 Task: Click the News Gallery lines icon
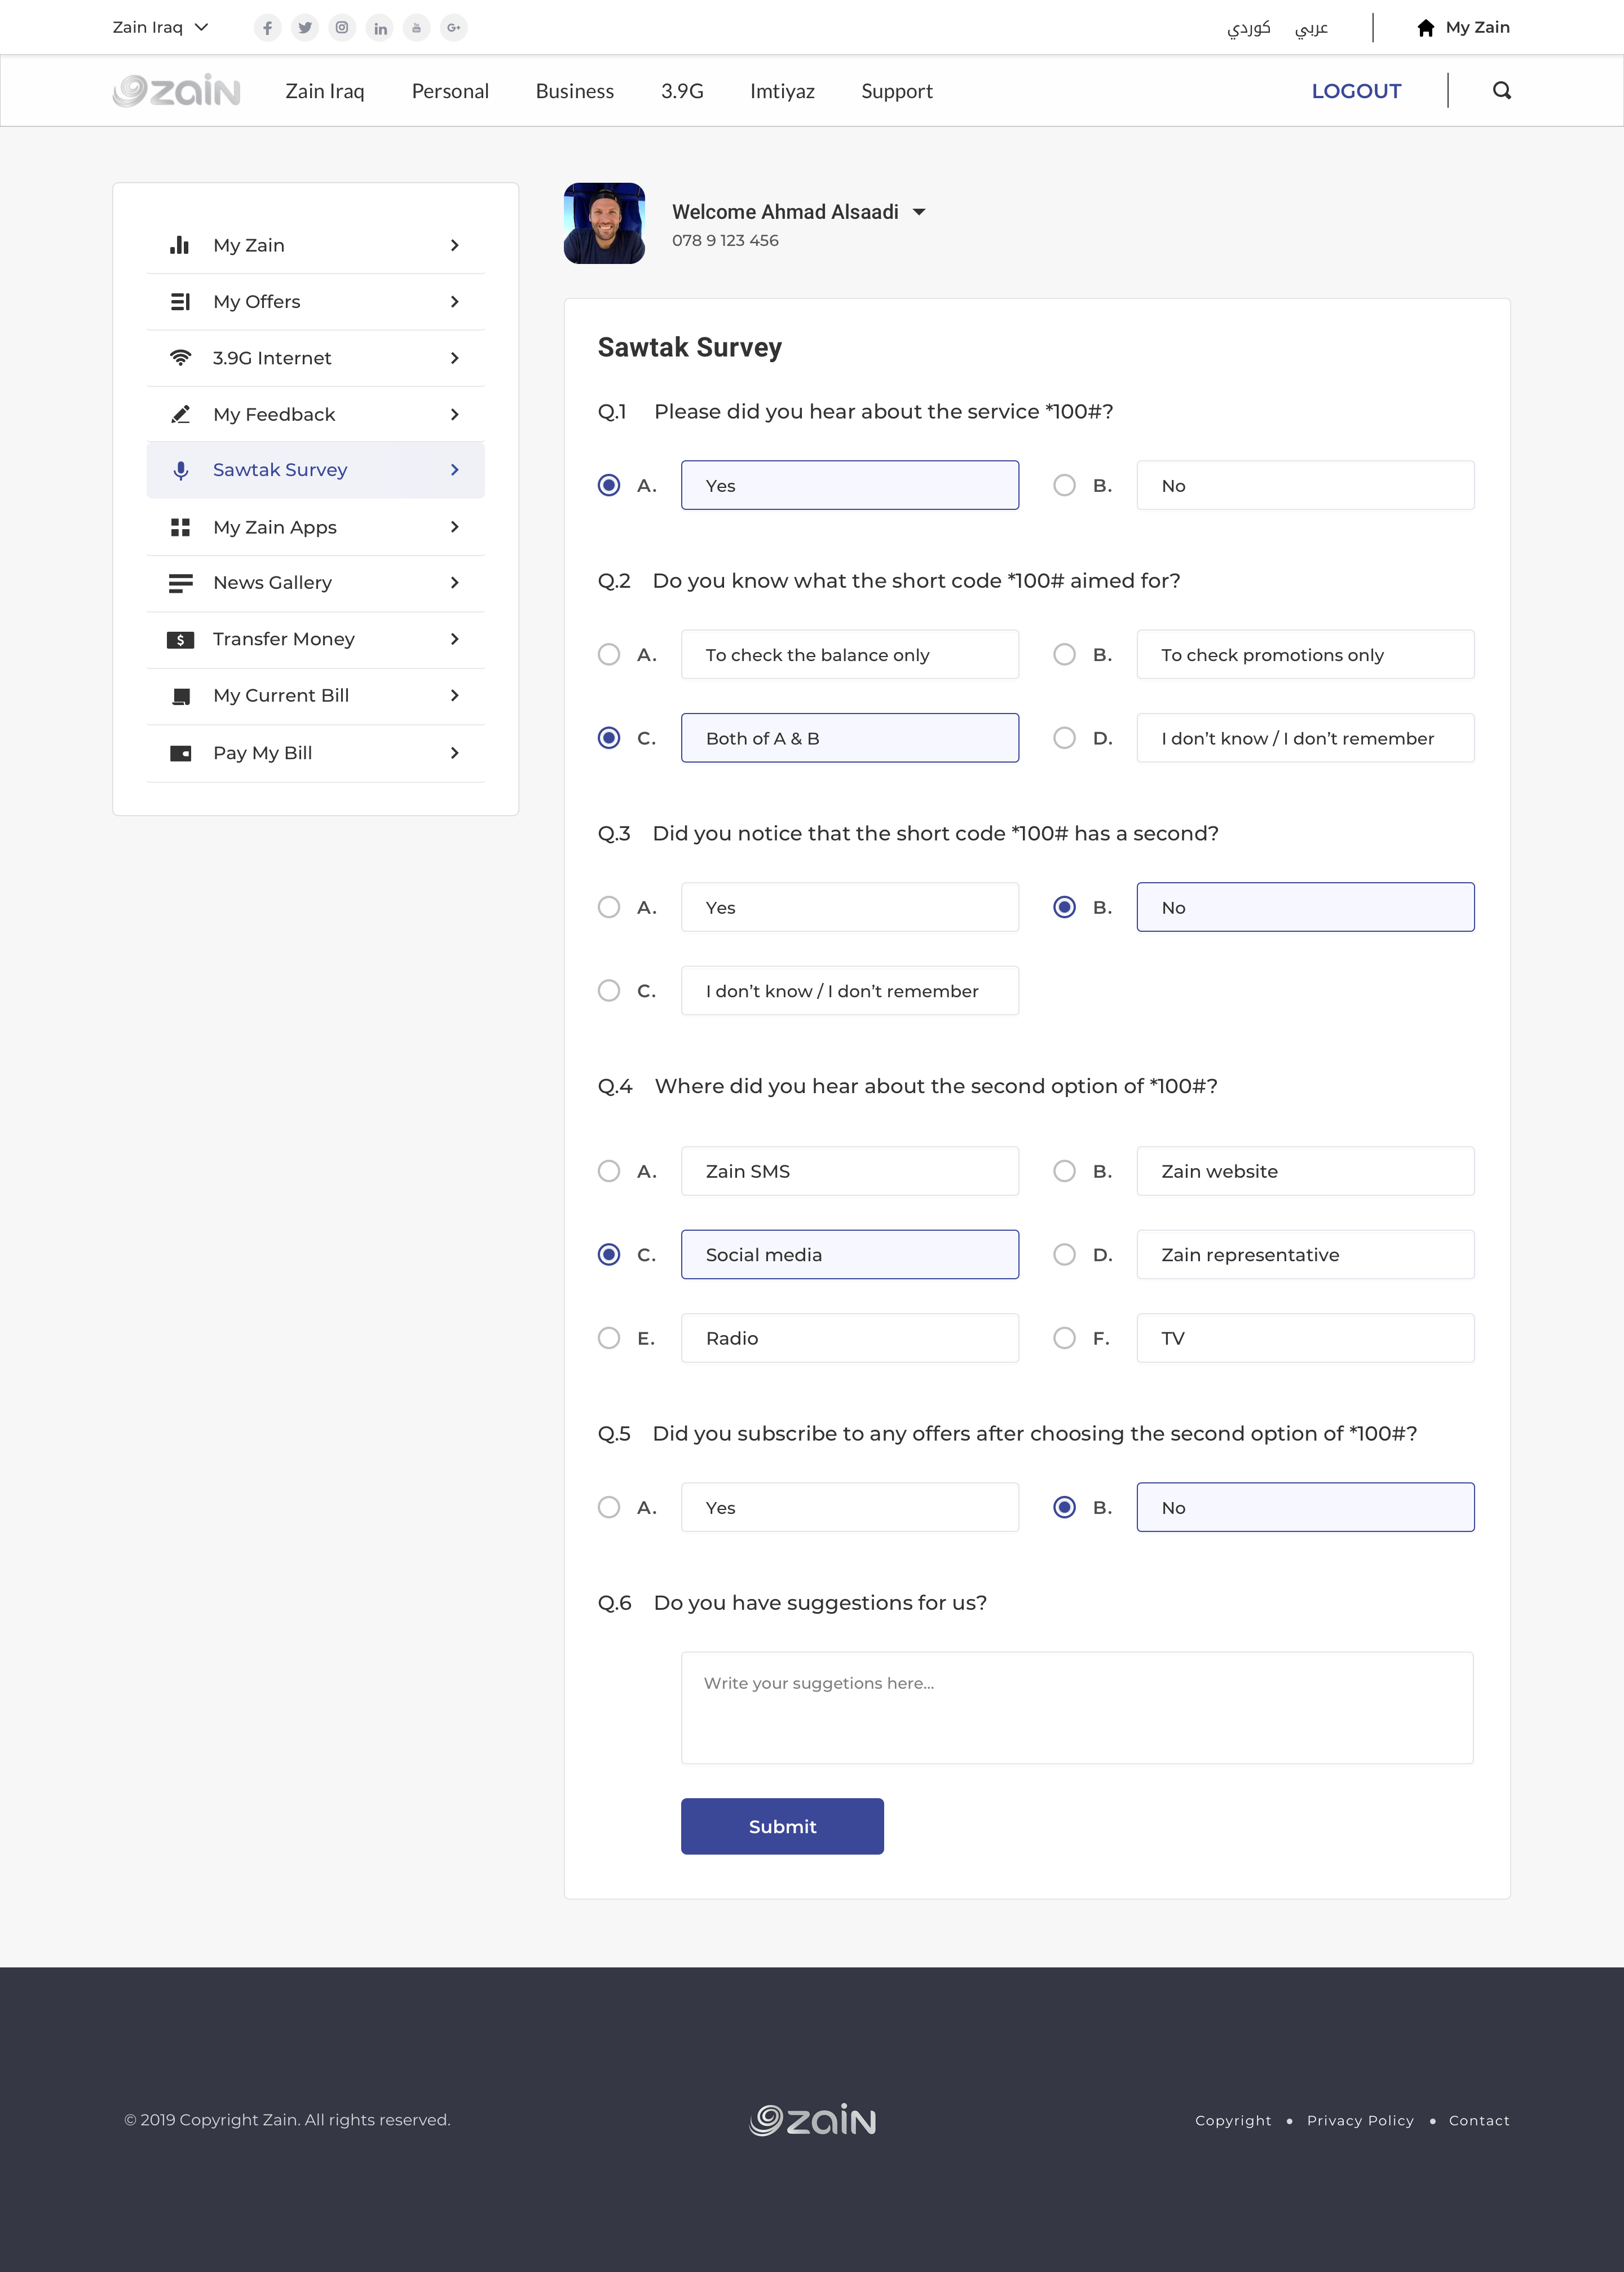tap(180, 583)
